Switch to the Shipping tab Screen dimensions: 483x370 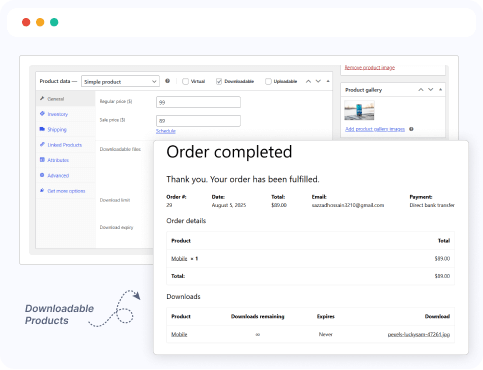[x=65, y=129]
